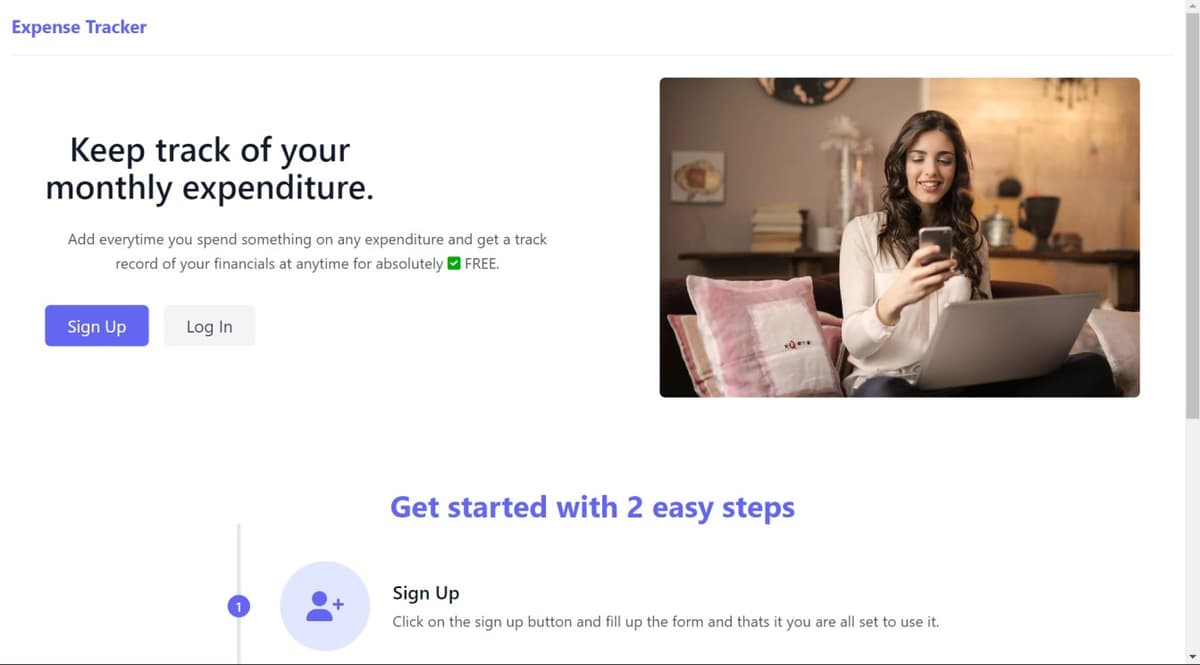This screenshot has width=1200, height=665.
Task: Click the step number 1 badge
Action: tap(238, 606)
